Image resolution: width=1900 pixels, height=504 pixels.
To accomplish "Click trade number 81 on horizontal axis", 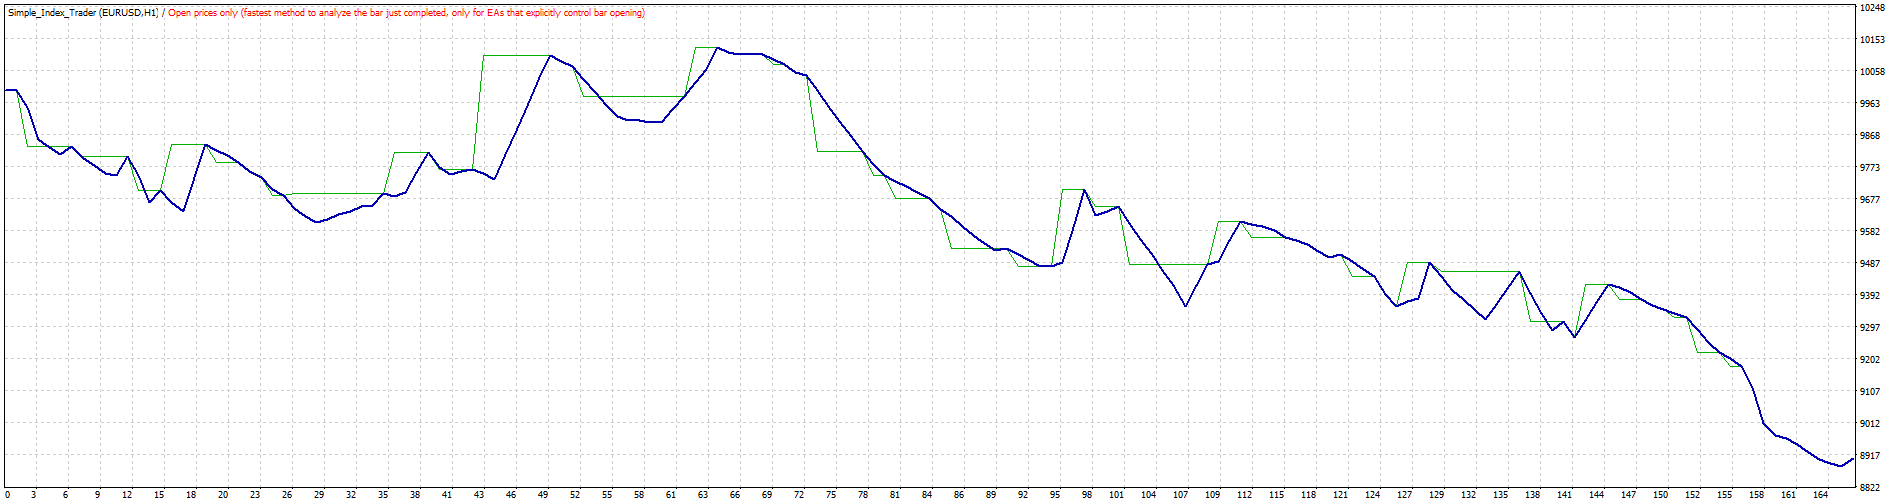I will click(894, 495).
